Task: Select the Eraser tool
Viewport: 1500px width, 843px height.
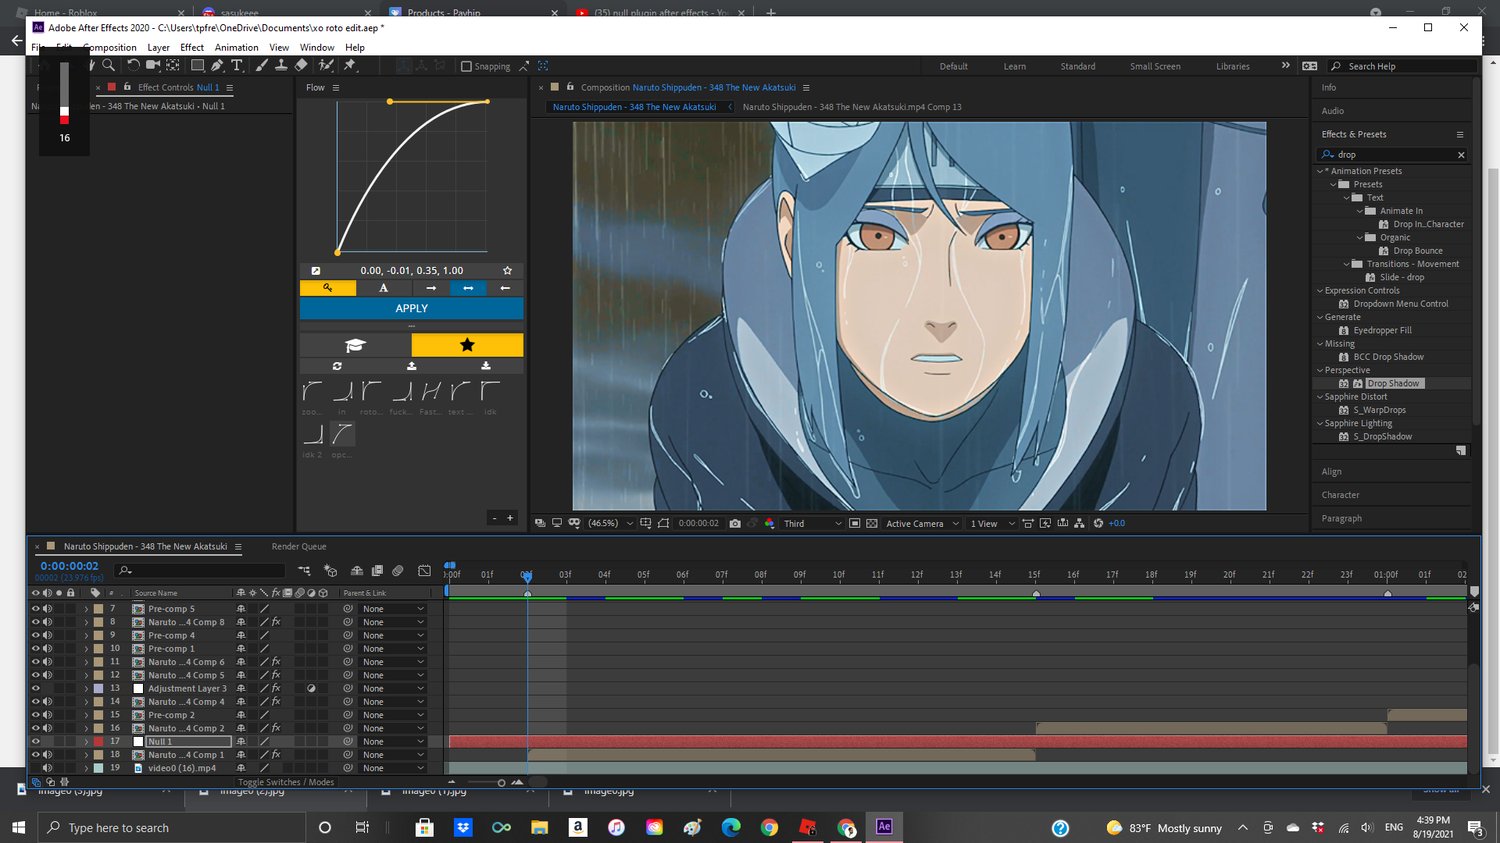Action: pyautogui.click(x=301, y=65)
